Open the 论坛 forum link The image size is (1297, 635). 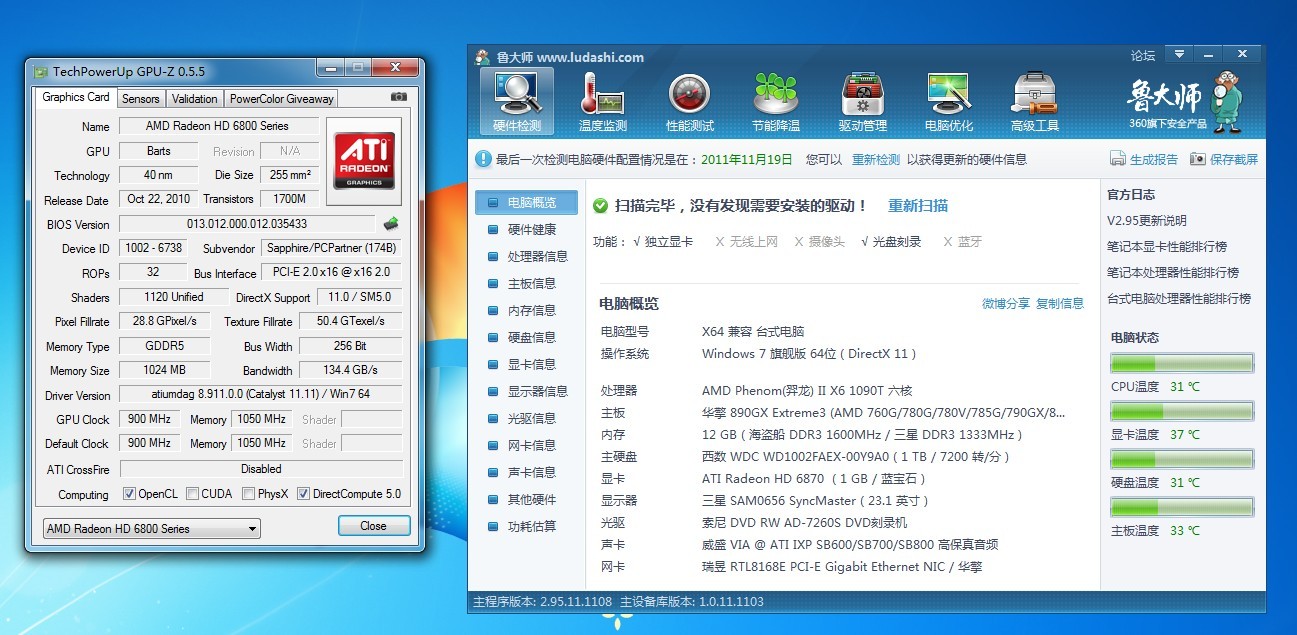1142,56
